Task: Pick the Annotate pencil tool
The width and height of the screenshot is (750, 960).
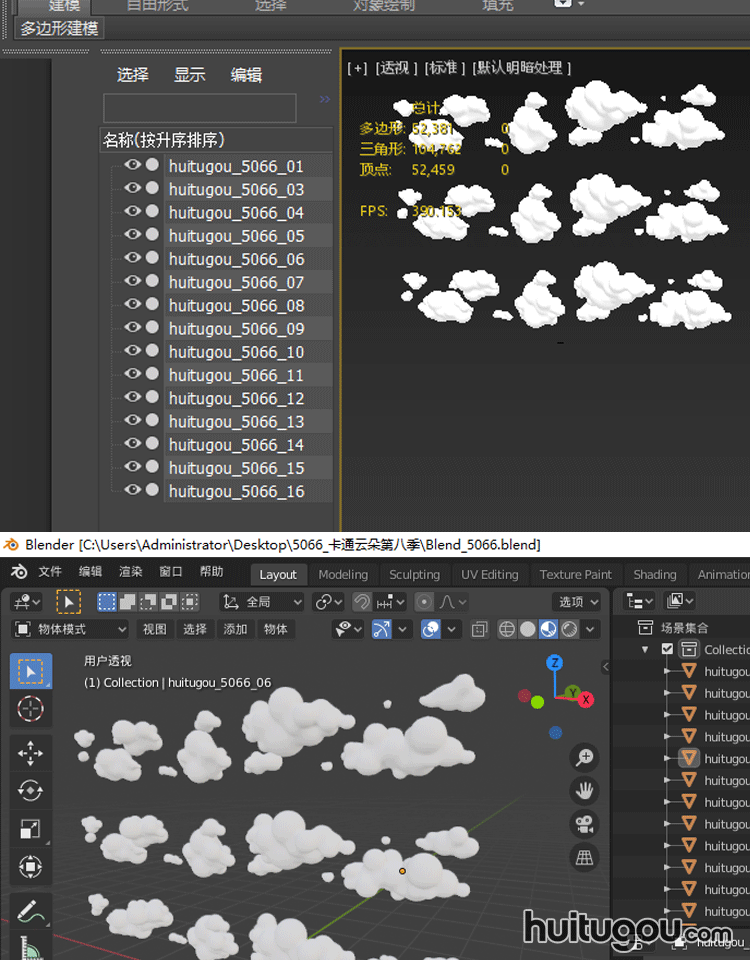Action: [30, 910]
